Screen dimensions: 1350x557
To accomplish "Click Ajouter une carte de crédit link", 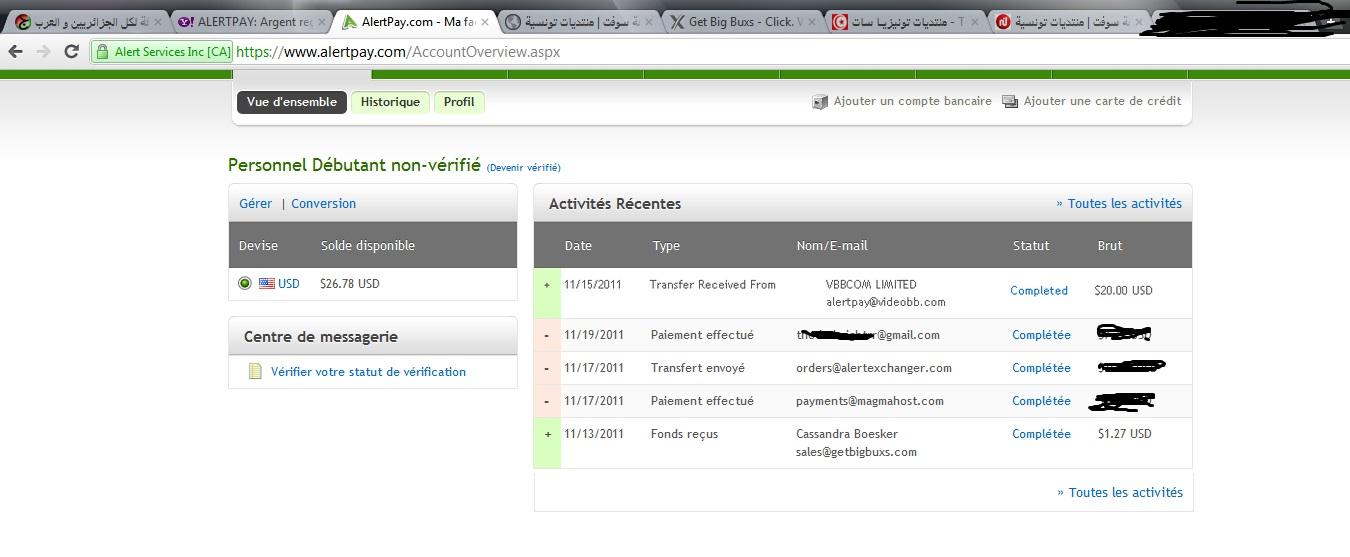I will click(1102, 101).
